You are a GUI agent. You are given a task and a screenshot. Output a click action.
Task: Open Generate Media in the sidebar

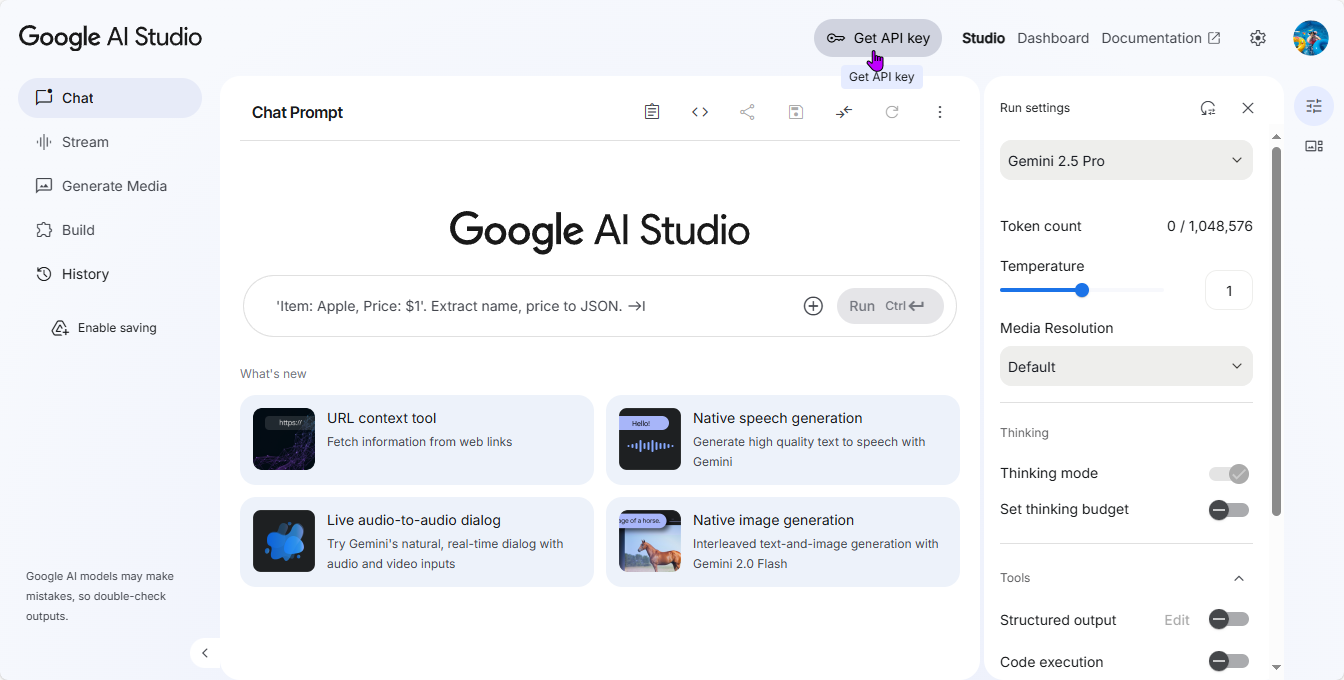point(110,186)
